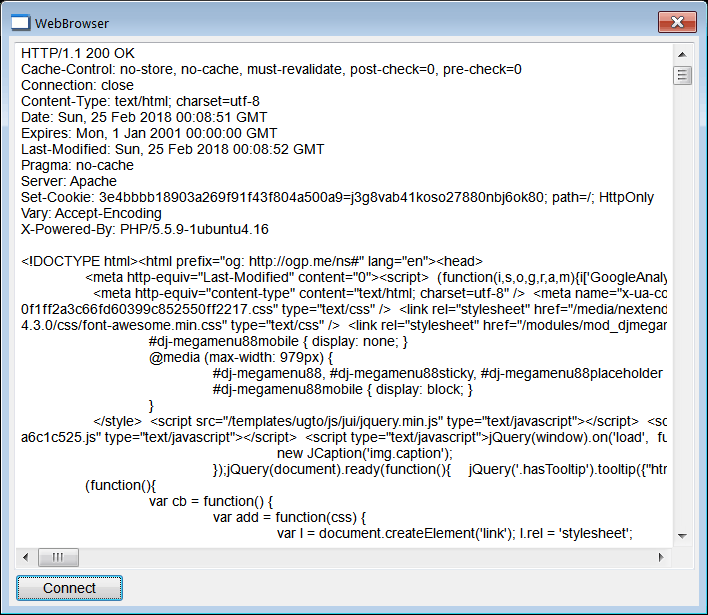Click the 'a6c1c525.js' script line
The image size is (708, 615).
pyautogui.click(x=344, y=438)
